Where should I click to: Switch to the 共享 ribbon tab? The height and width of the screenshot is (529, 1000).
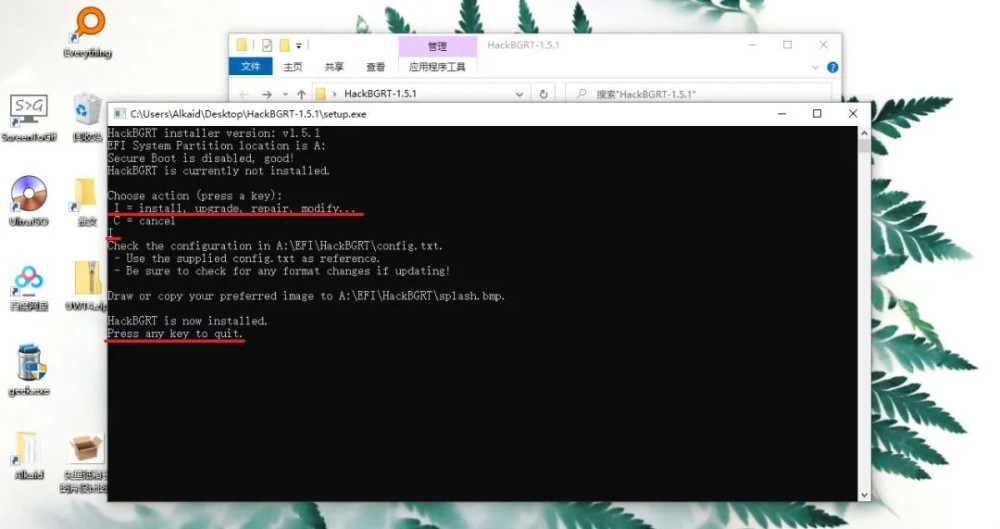click(x=334, y=67)
